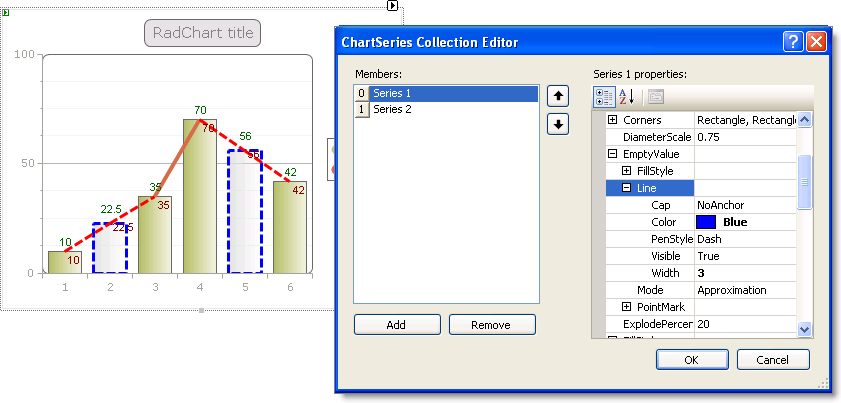The height and width of the screenshot is (403, 841).
Task: Click the green anchor glyph at chart corner
Action: click(5, 12)
